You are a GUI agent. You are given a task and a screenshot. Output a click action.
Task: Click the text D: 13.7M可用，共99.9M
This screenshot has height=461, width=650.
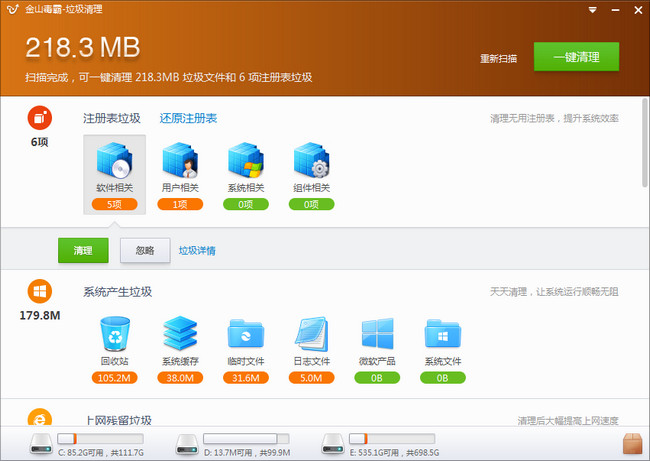click(247, 453)
